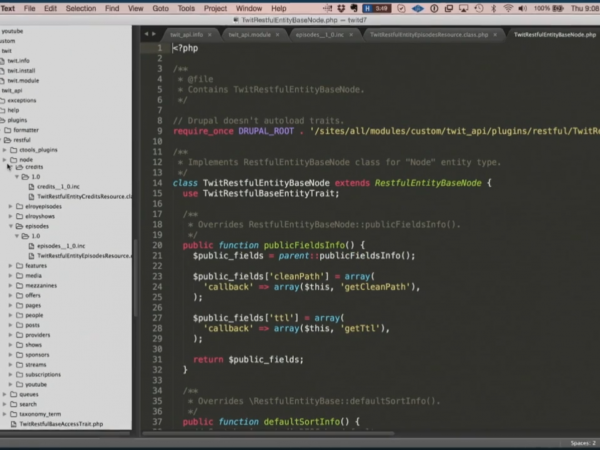The width and height of the screenshot is (600, 450).
Task: Open the Goto menu
Action: click(x=160, y=8)
